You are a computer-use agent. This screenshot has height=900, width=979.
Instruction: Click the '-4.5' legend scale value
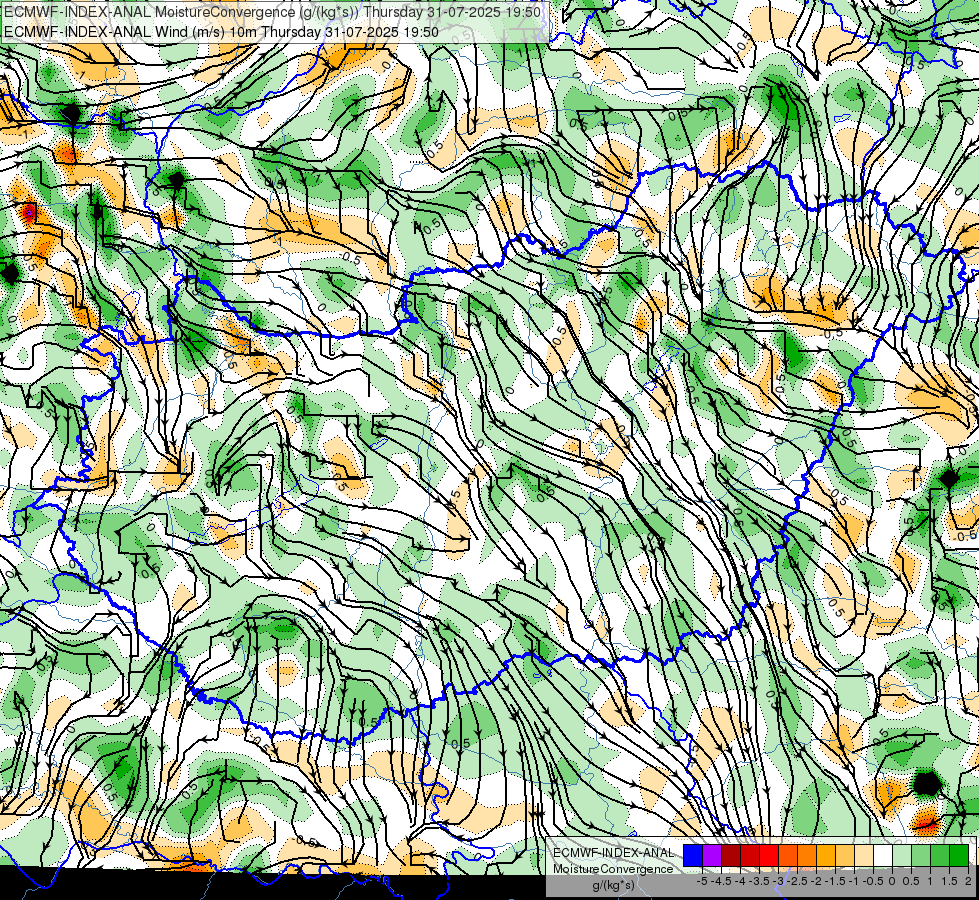pyautogui.click(x=719, y=881)
